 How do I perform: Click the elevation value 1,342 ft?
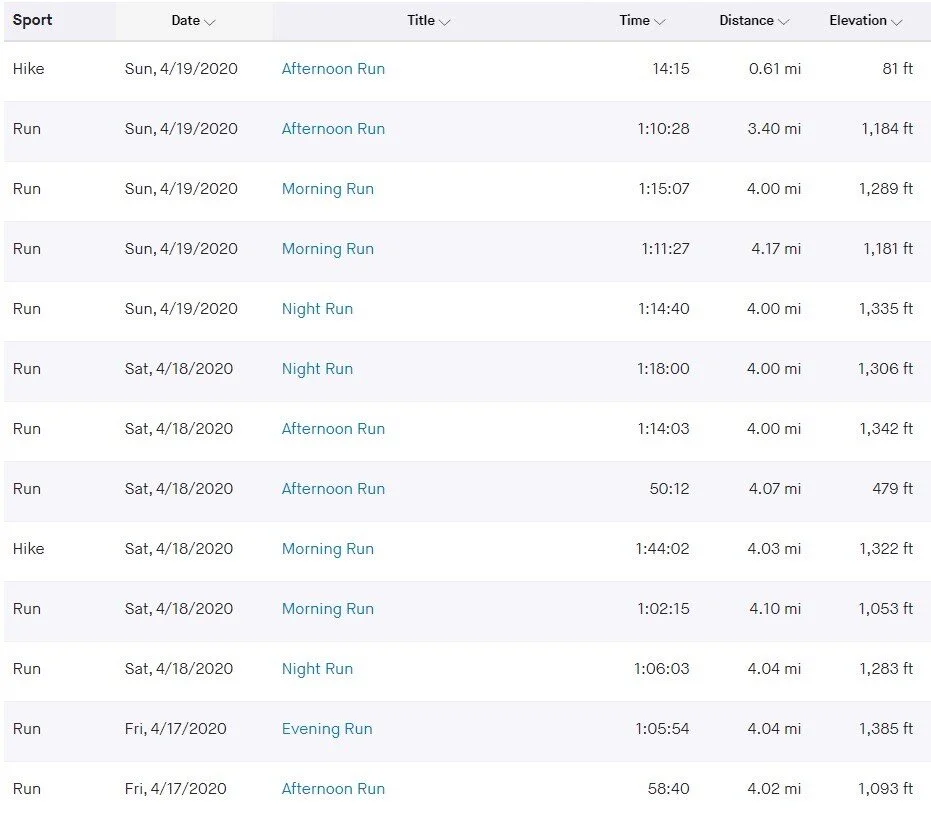[x=886, y=429]
